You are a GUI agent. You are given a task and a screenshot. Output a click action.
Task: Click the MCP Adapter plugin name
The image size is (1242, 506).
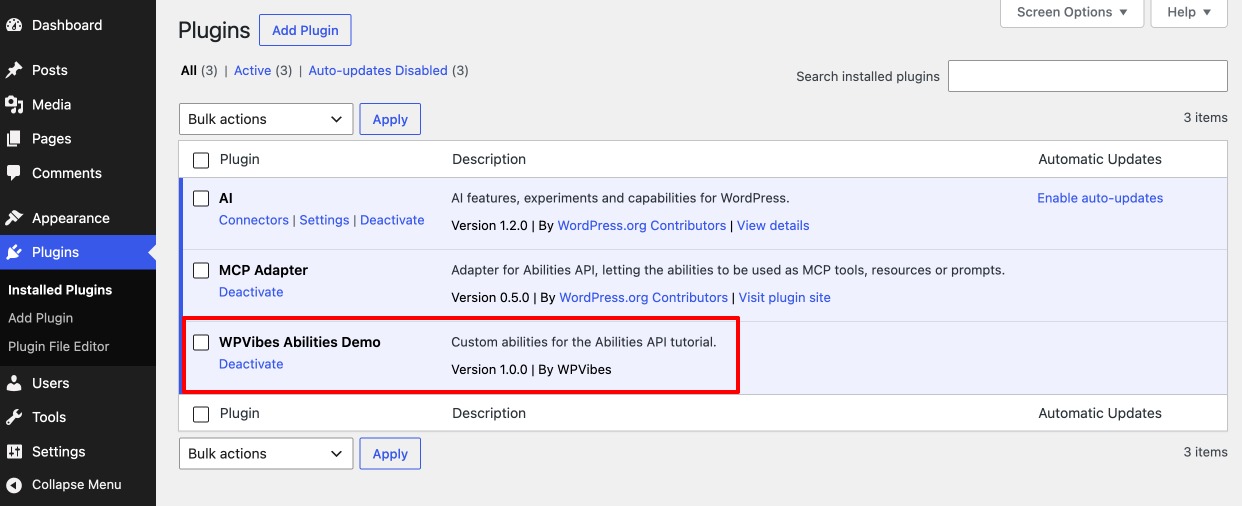(264, 270)
